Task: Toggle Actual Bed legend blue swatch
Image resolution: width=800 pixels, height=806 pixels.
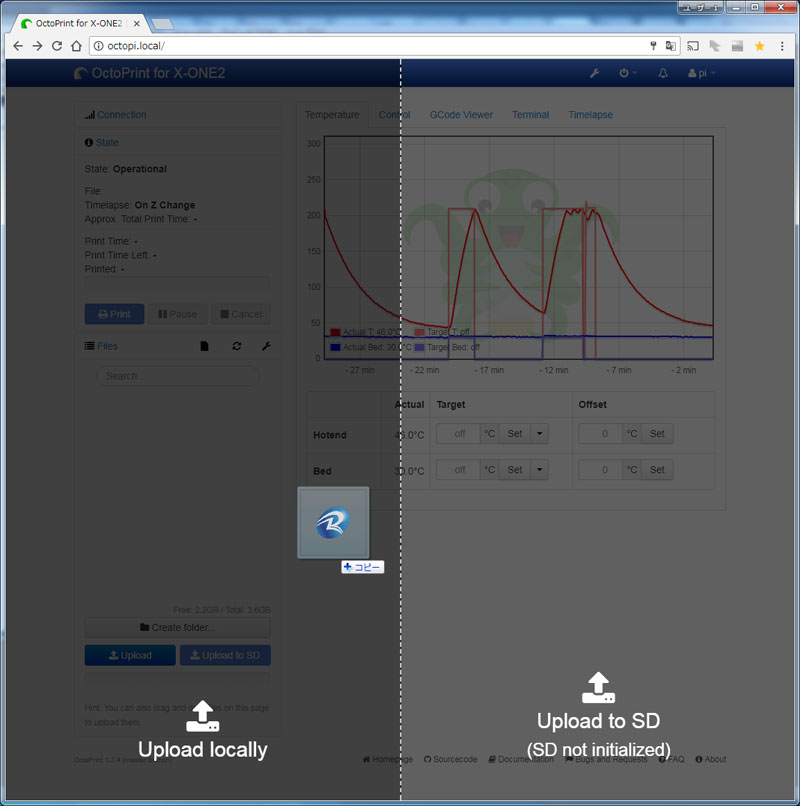Action: point(335,347)
